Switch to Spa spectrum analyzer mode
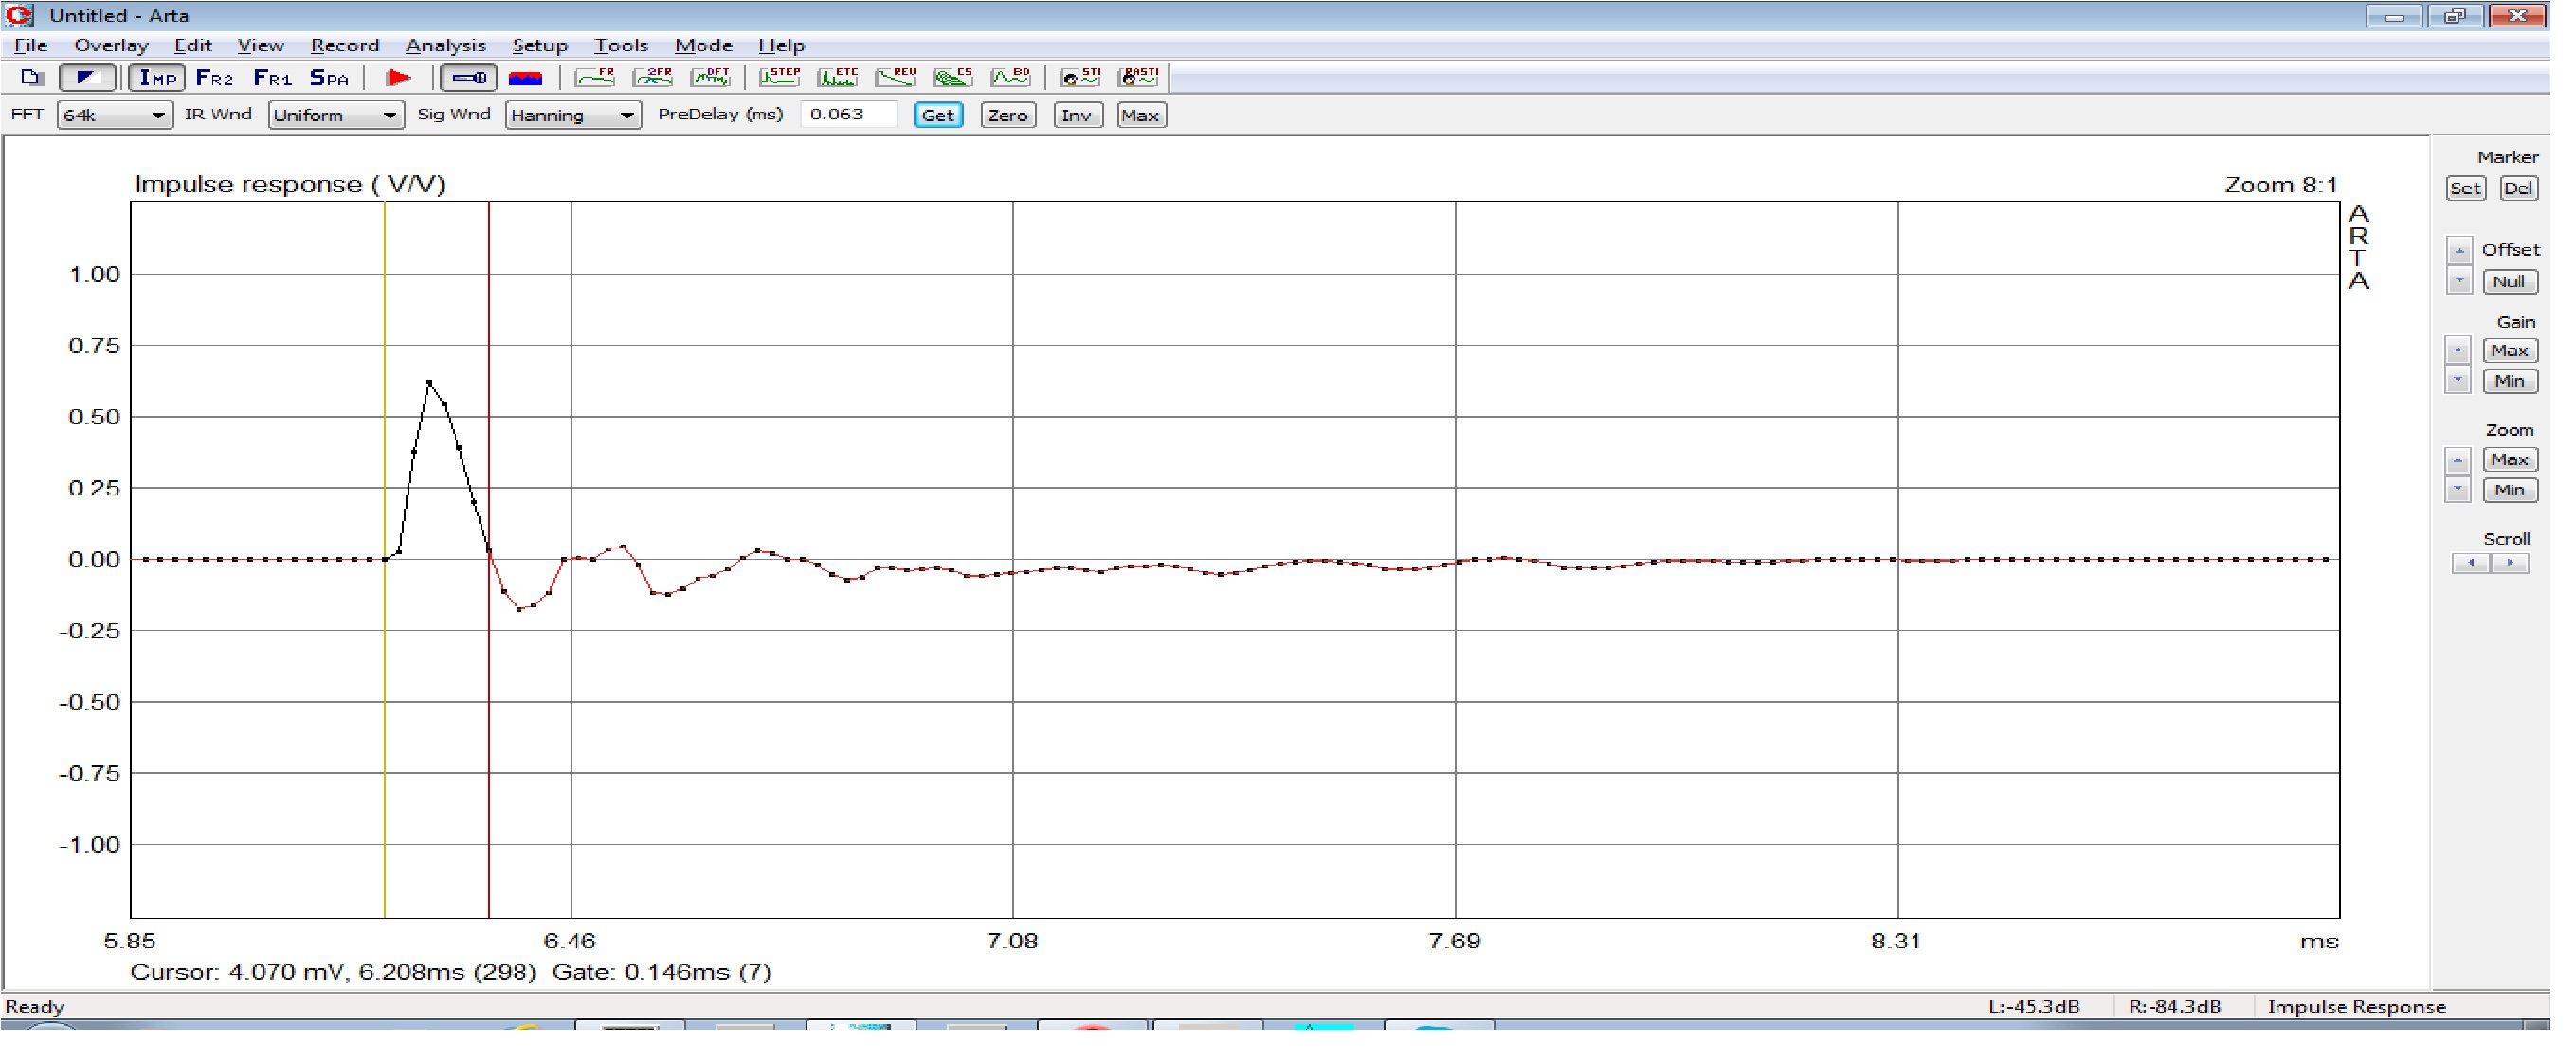The width and height of the screenshot is (2576, 1061). pyautogui.click(x=331, y=78)
